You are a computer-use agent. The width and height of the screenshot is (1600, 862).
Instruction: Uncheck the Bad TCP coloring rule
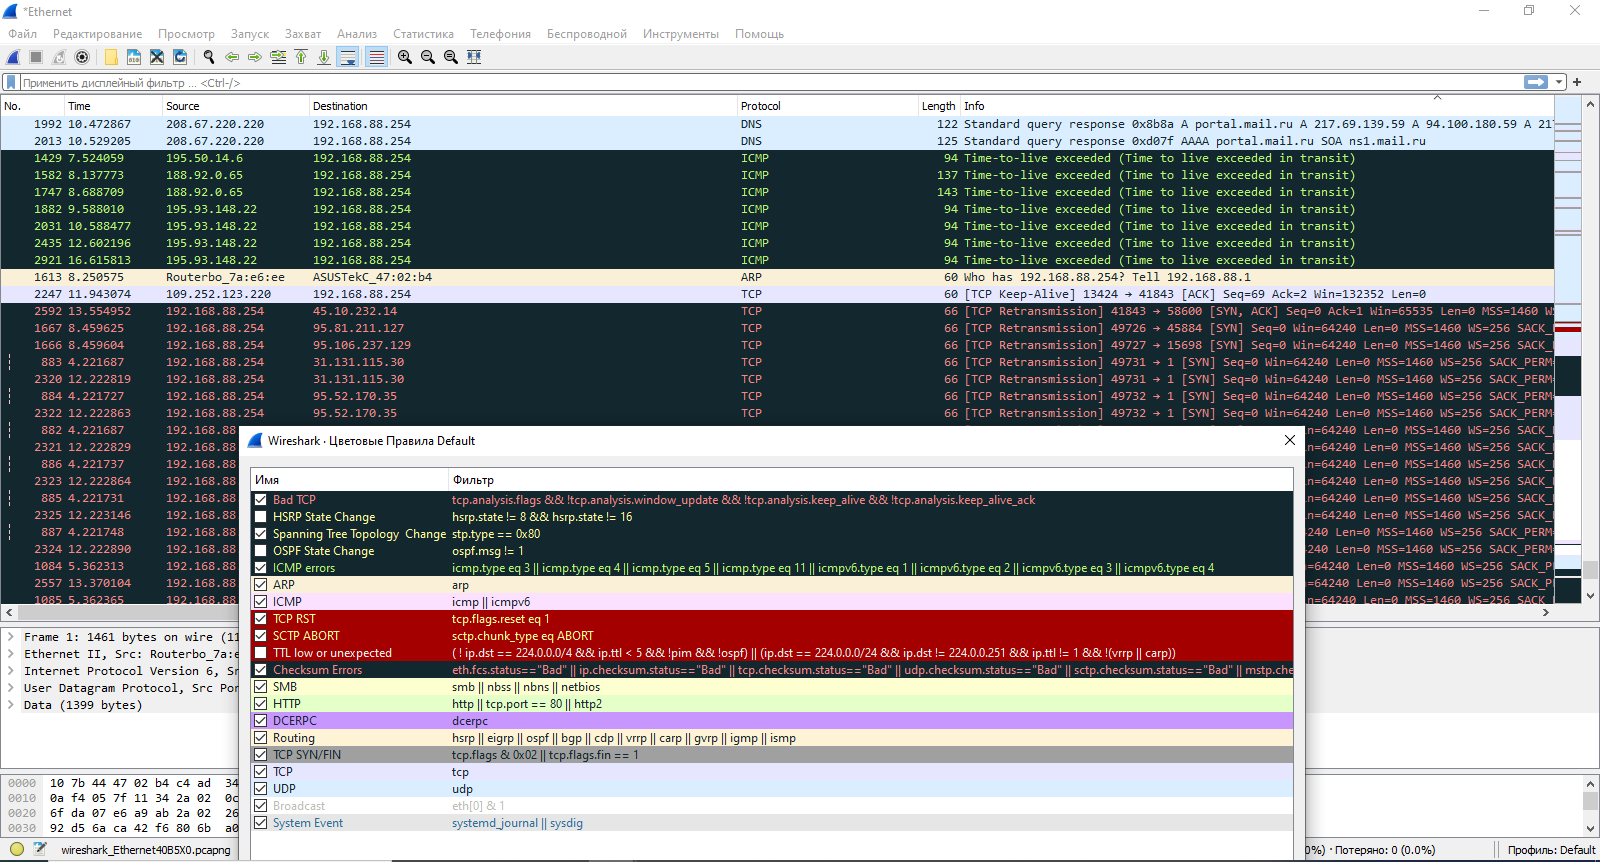[261, 500]
